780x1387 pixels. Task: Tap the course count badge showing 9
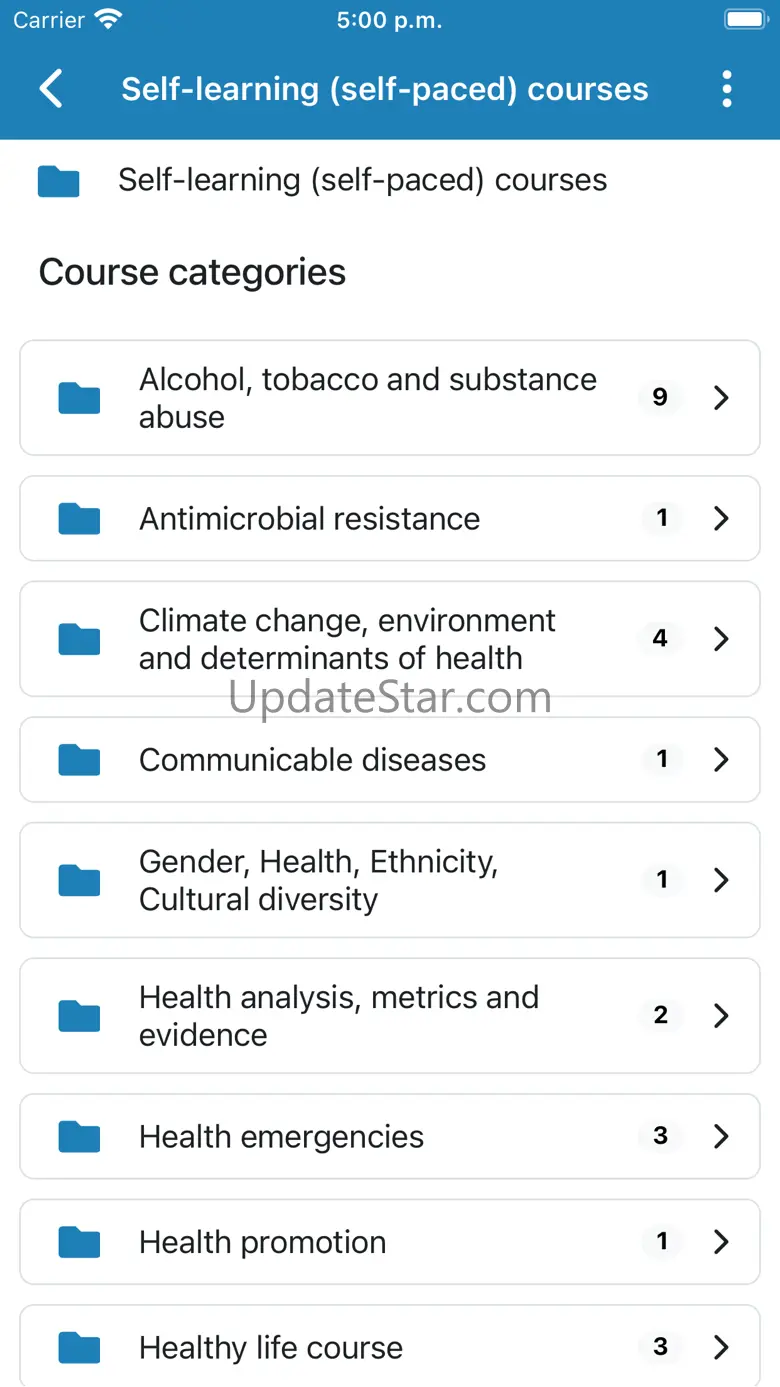click(x=660, y=398)
